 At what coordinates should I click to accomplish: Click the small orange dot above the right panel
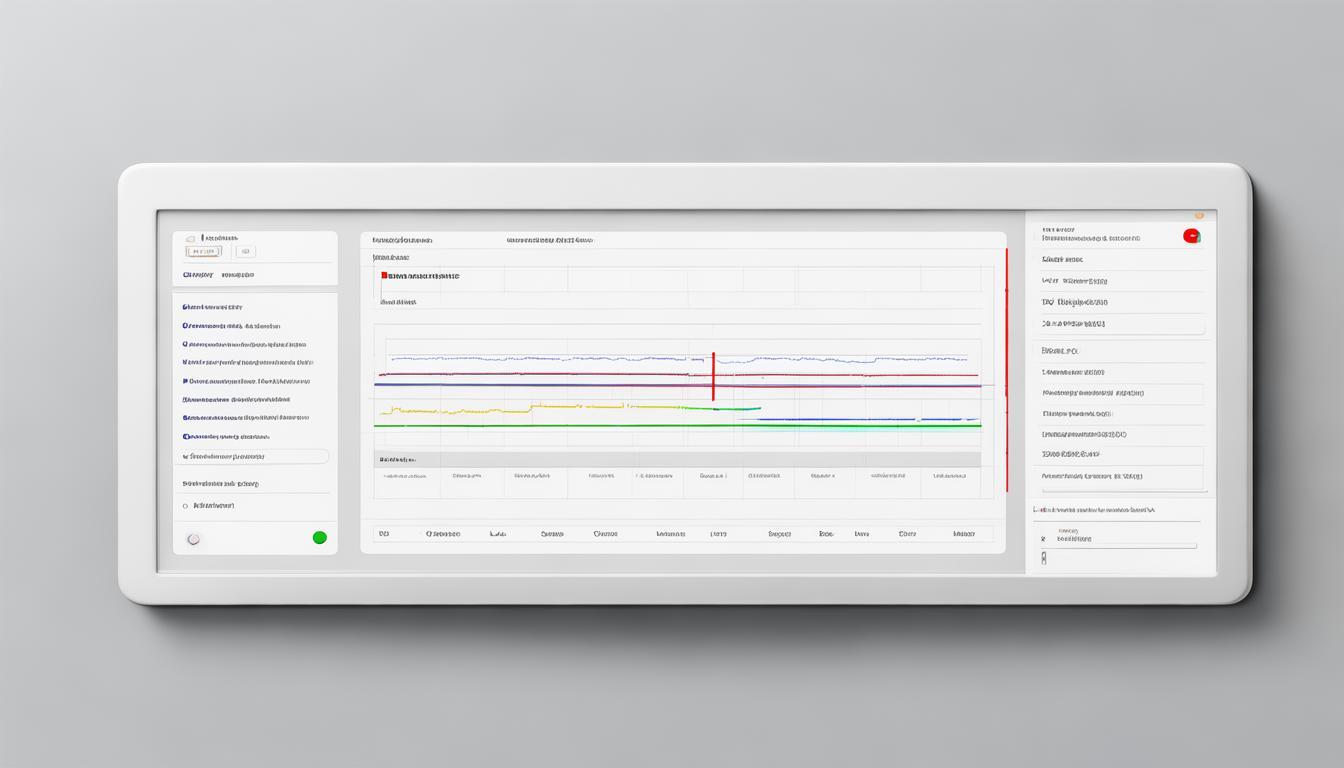1198,215
